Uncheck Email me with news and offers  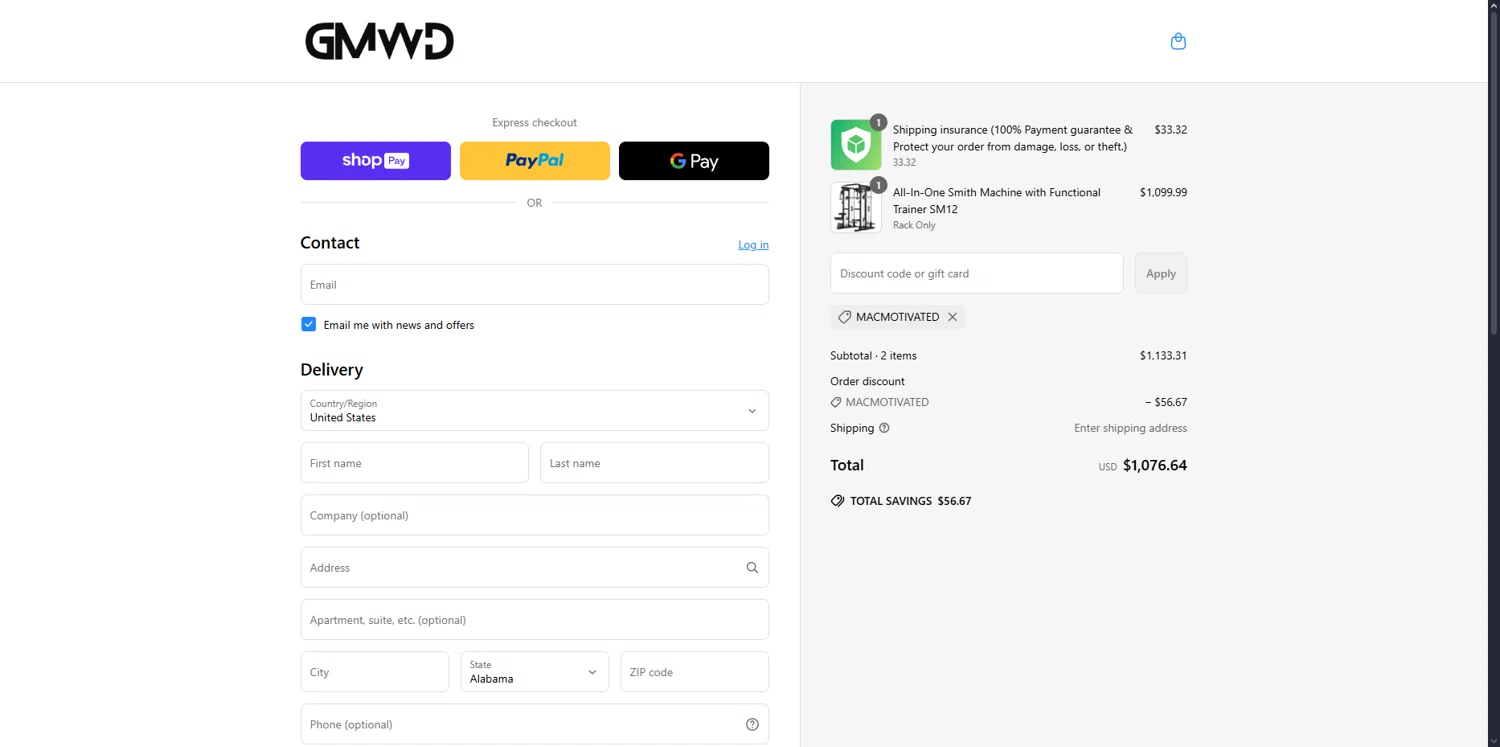[x=308, y=324]
